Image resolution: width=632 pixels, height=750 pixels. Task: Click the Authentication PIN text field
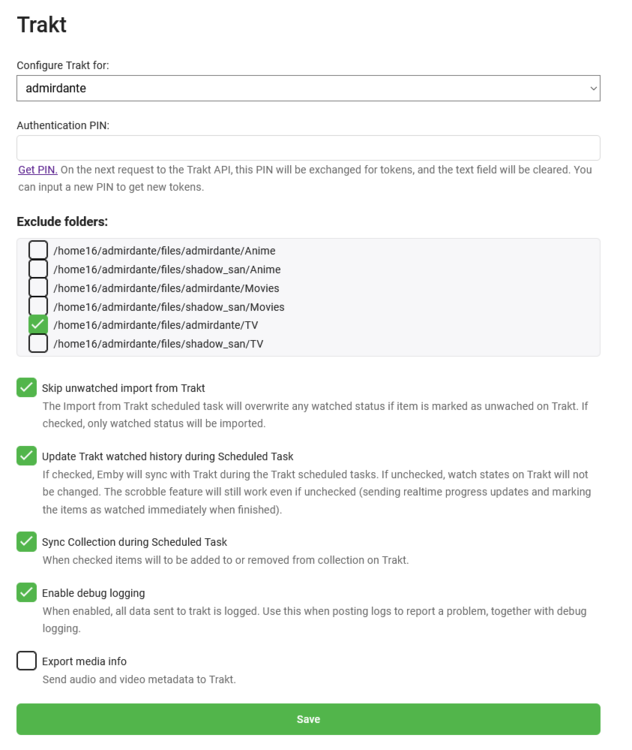pos(308,148)
